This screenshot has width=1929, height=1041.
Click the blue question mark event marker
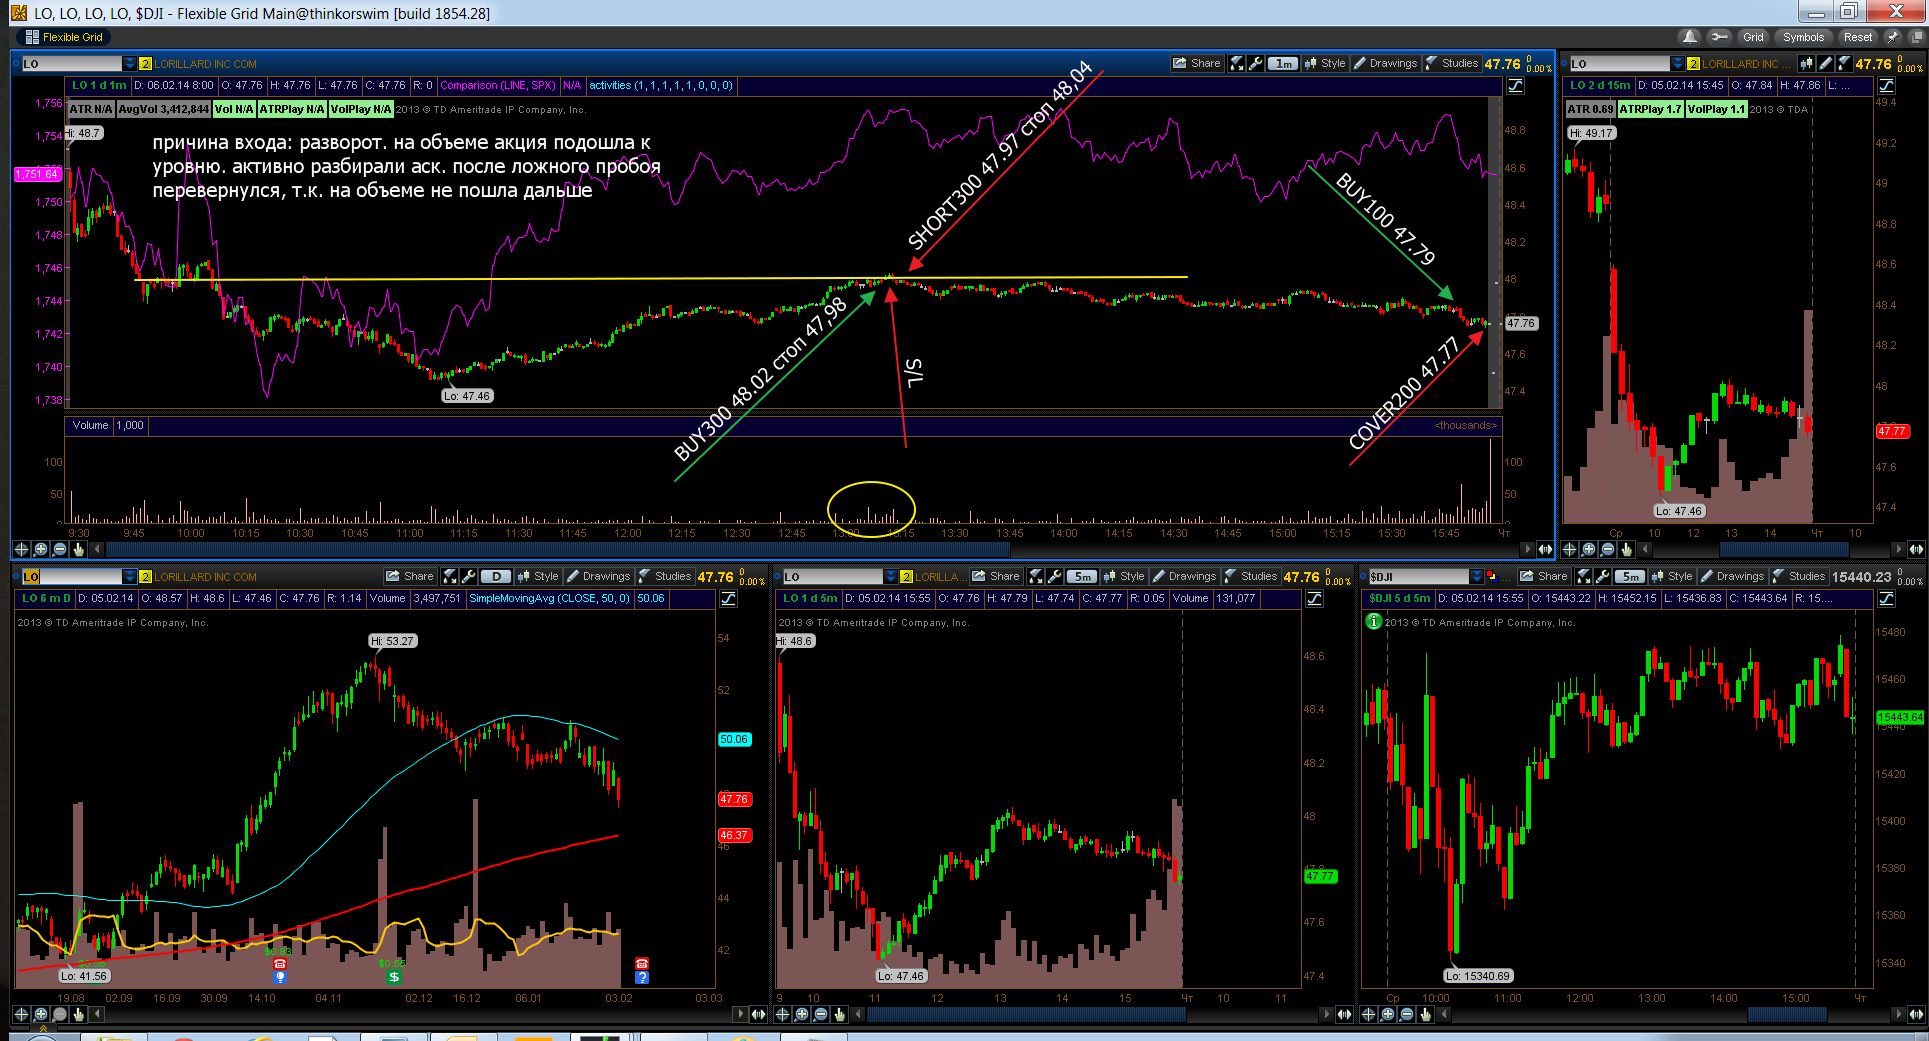click(642, 977)
